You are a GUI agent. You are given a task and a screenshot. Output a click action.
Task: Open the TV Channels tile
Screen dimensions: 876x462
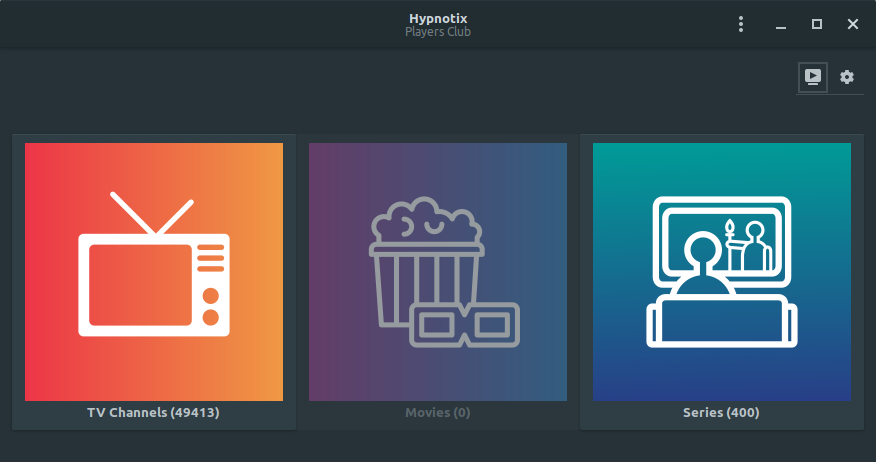coord(154,282)
